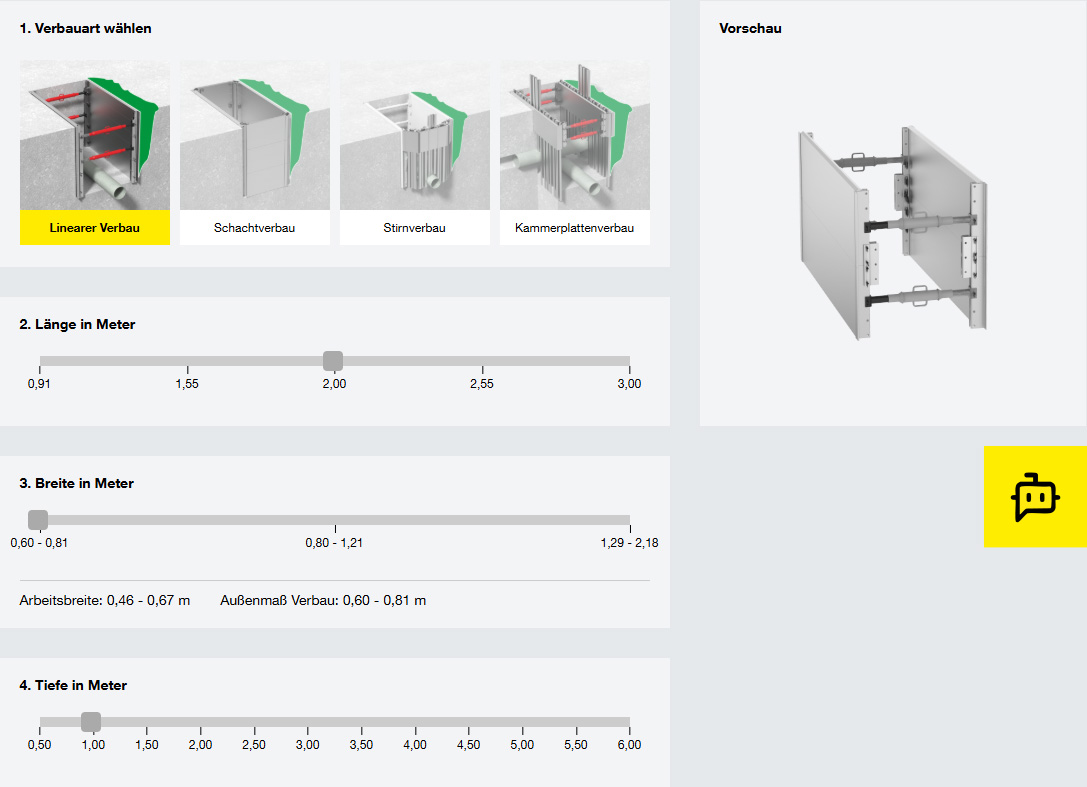Click the Linearer Verbau yellow label

pyautogui.click(x=95, y=228)
